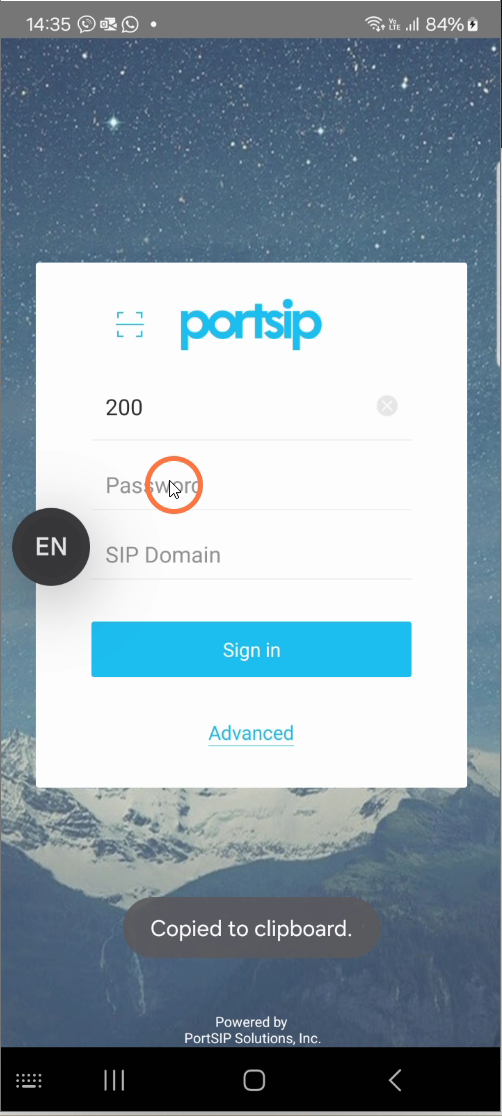This screenshot has height=1116, width=502.
Task: Tap the Outlook mail notification icon
Action: point(108,24)
